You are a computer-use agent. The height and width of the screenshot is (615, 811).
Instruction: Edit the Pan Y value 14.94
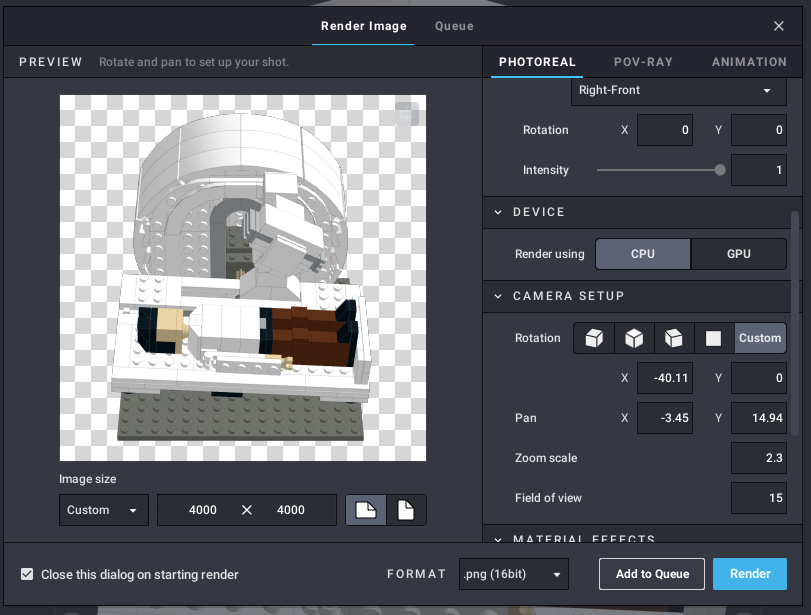[x=759, y=418]
